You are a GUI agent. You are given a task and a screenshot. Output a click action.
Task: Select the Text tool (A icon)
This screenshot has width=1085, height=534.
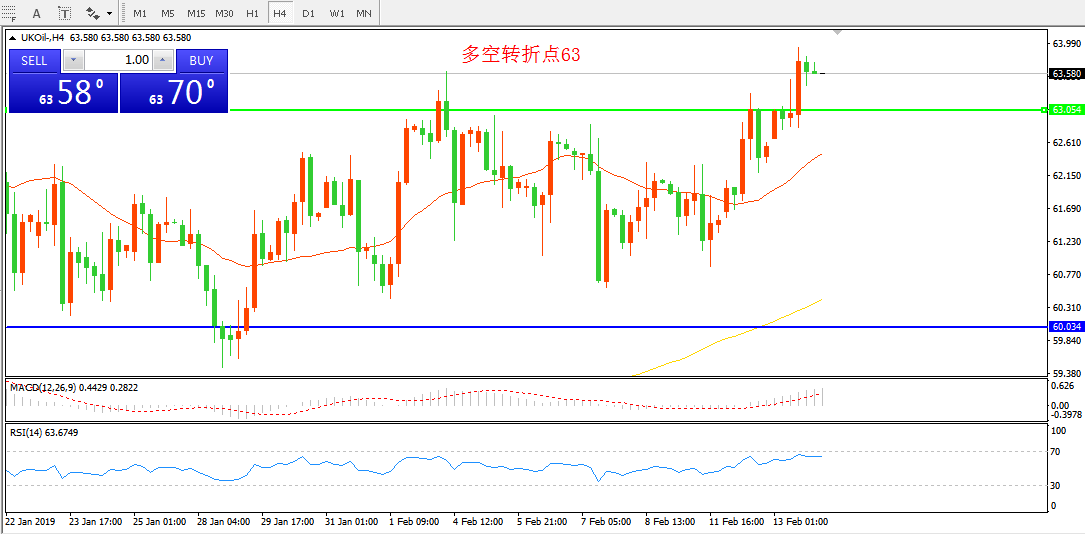37,13
